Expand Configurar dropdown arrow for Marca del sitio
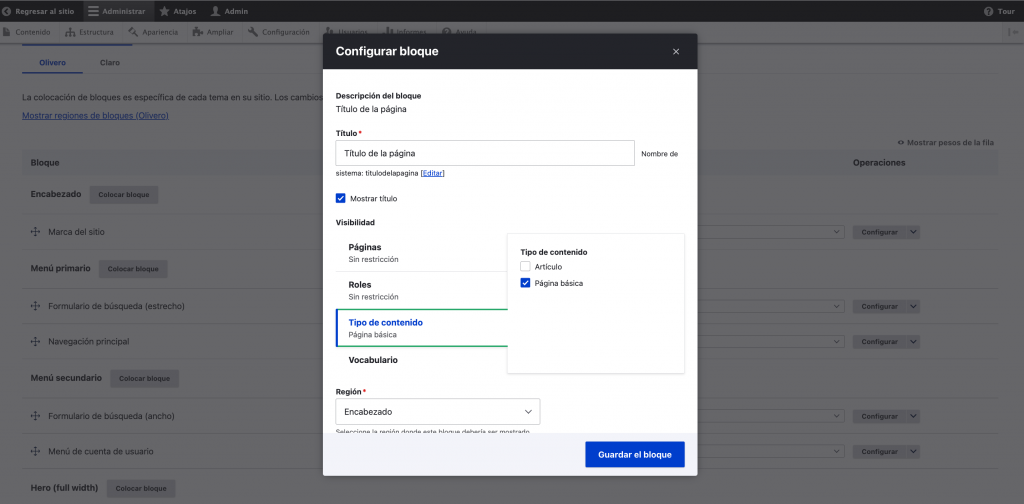1024x504 pixels. pyautogui.click(x=912, y=232)
